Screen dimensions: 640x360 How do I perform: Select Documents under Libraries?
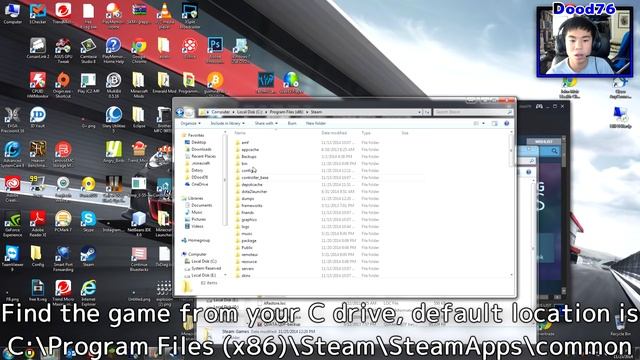202,205
